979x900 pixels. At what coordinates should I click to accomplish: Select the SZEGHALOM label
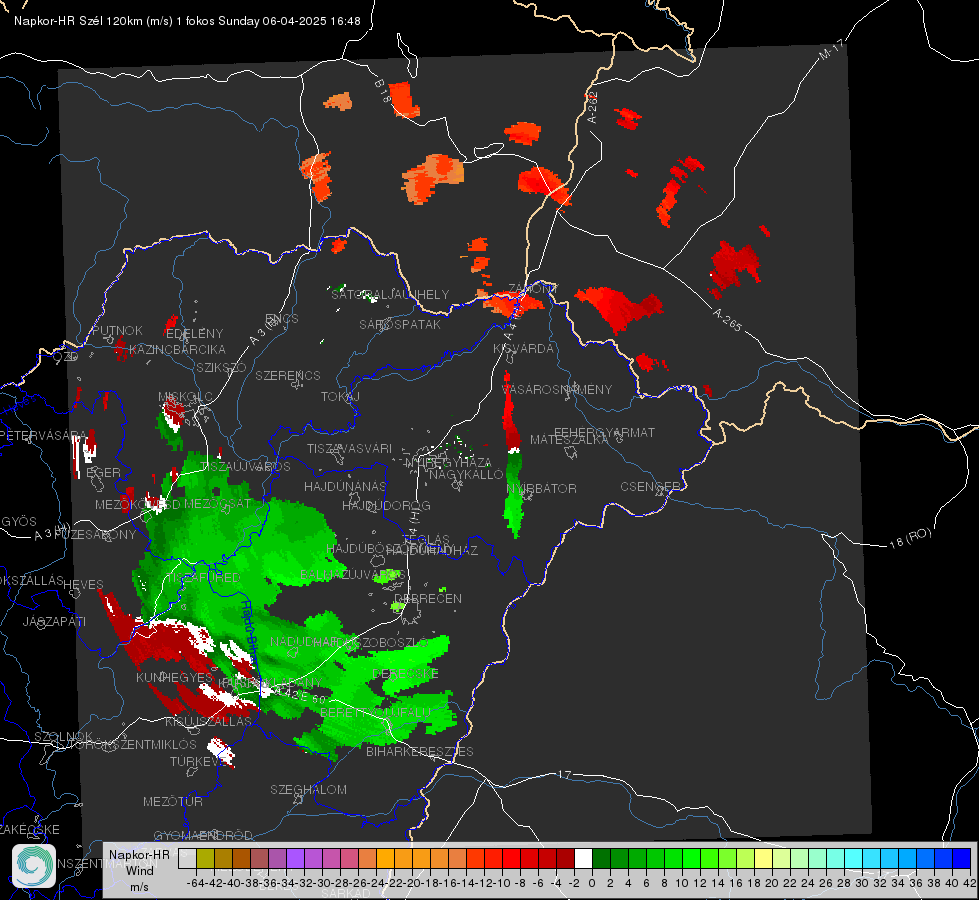pos(308,789)
